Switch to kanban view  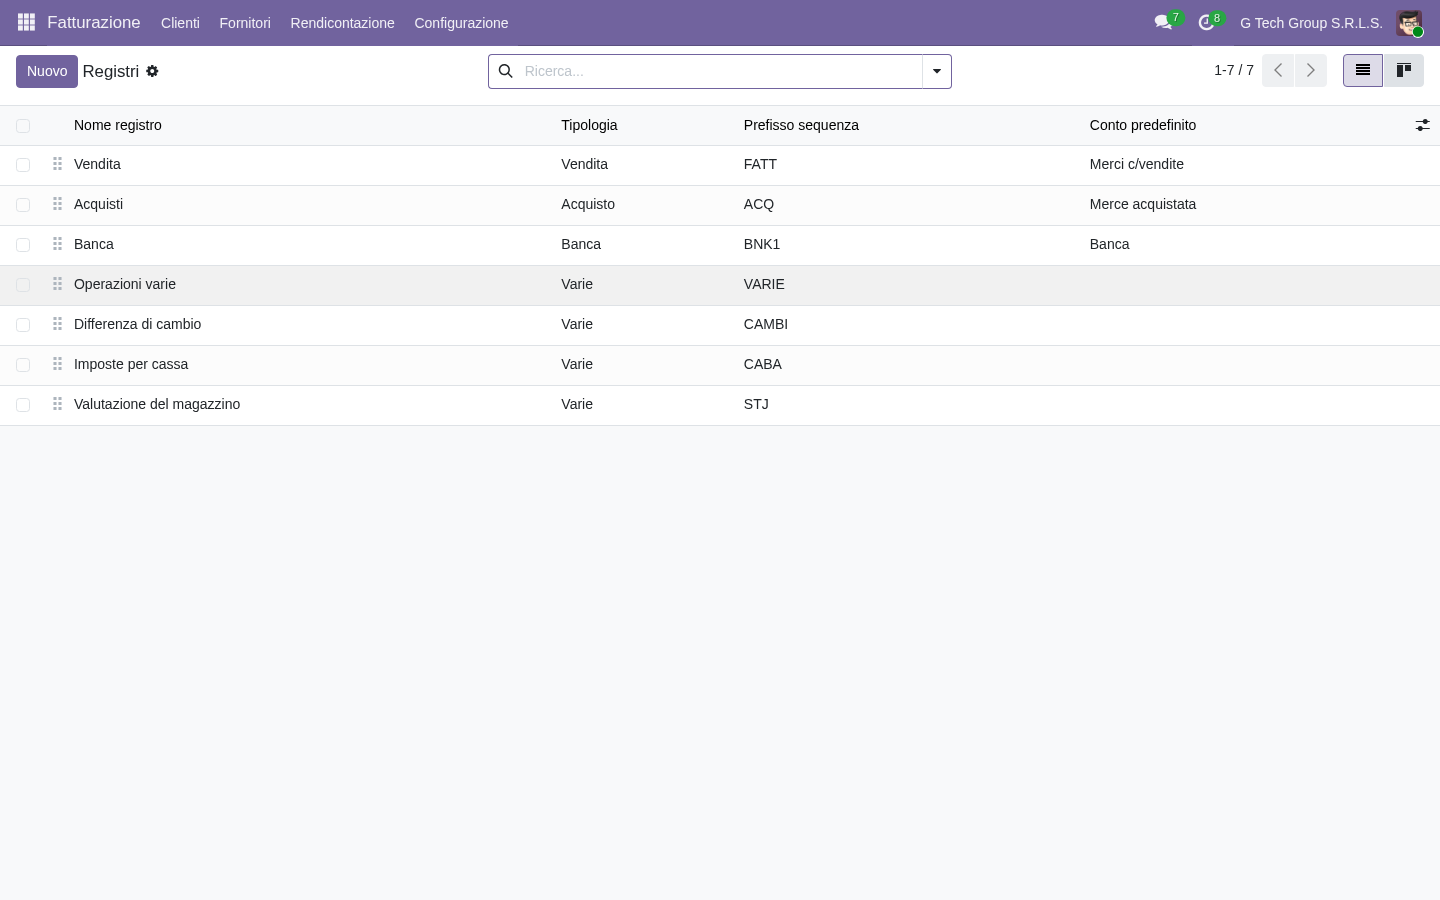[x=1403, y=70]
